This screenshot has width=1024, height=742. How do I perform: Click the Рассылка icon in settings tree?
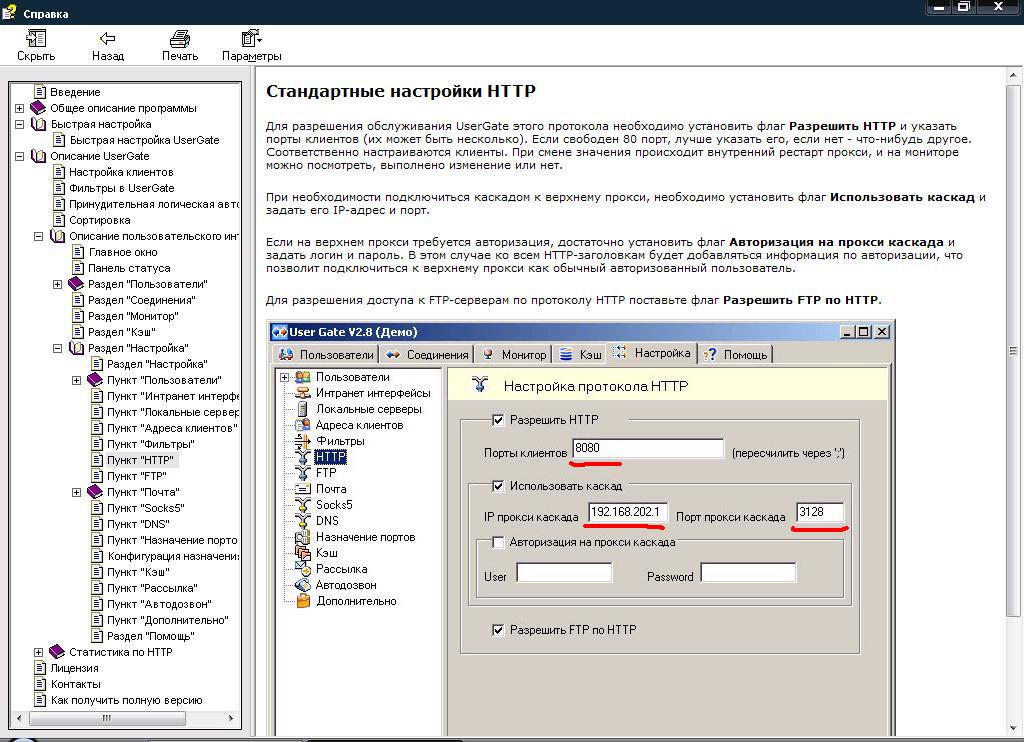(302, 568)
